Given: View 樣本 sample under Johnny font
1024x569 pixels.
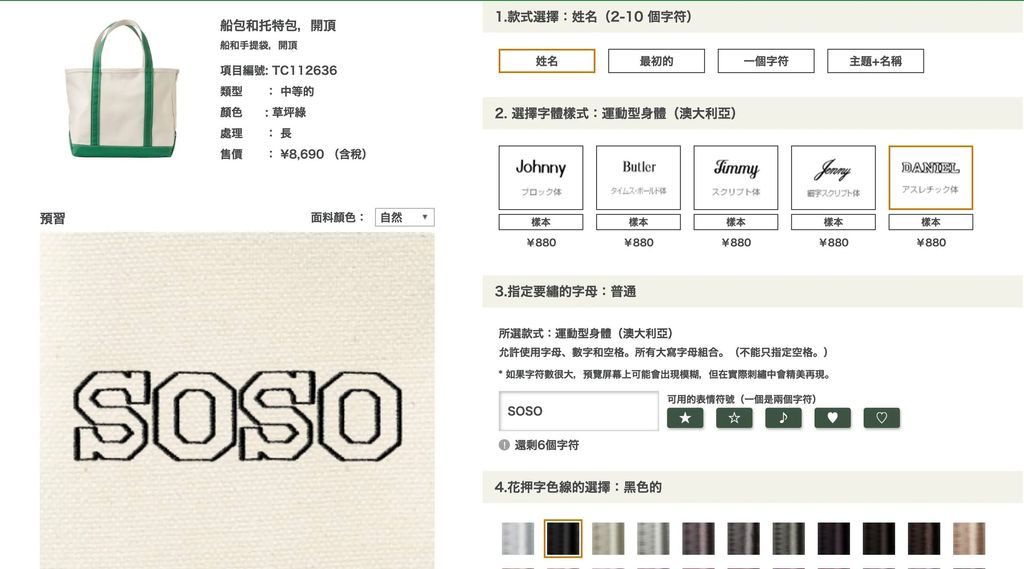Looking at the screenshot, I should pyautogui.click(x=541, y=222).
